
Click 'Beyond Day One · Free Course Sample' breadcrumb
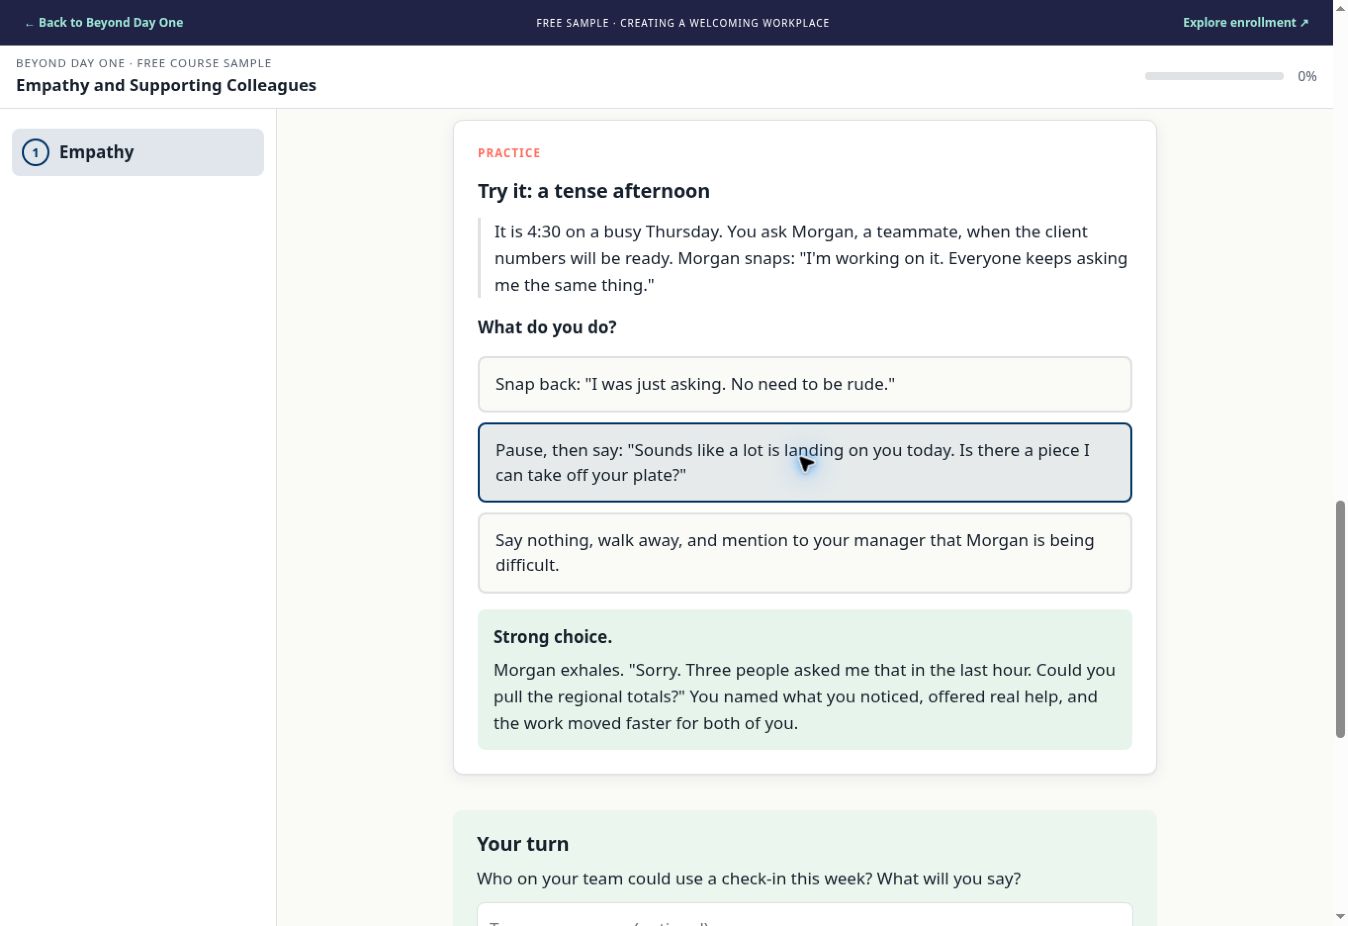pos(144,63)
